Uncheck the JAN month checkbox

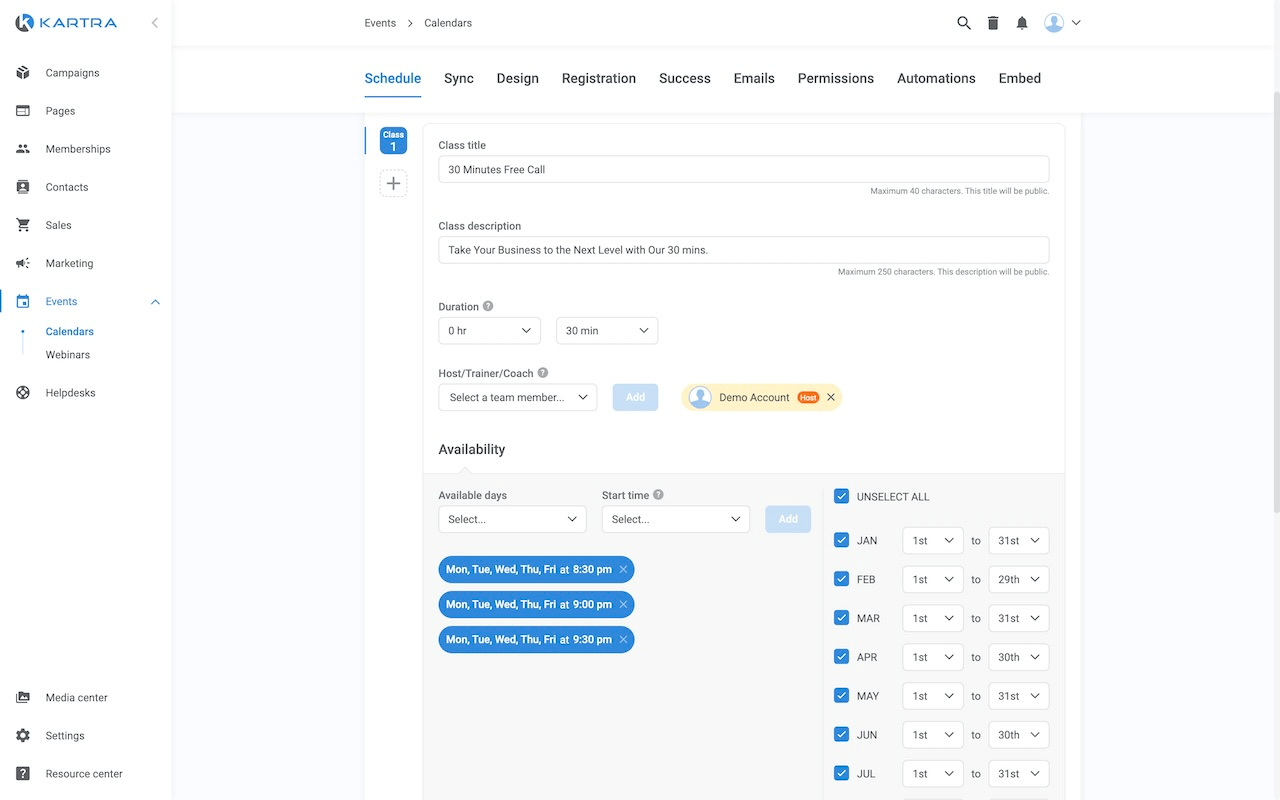tap(842, 540)
